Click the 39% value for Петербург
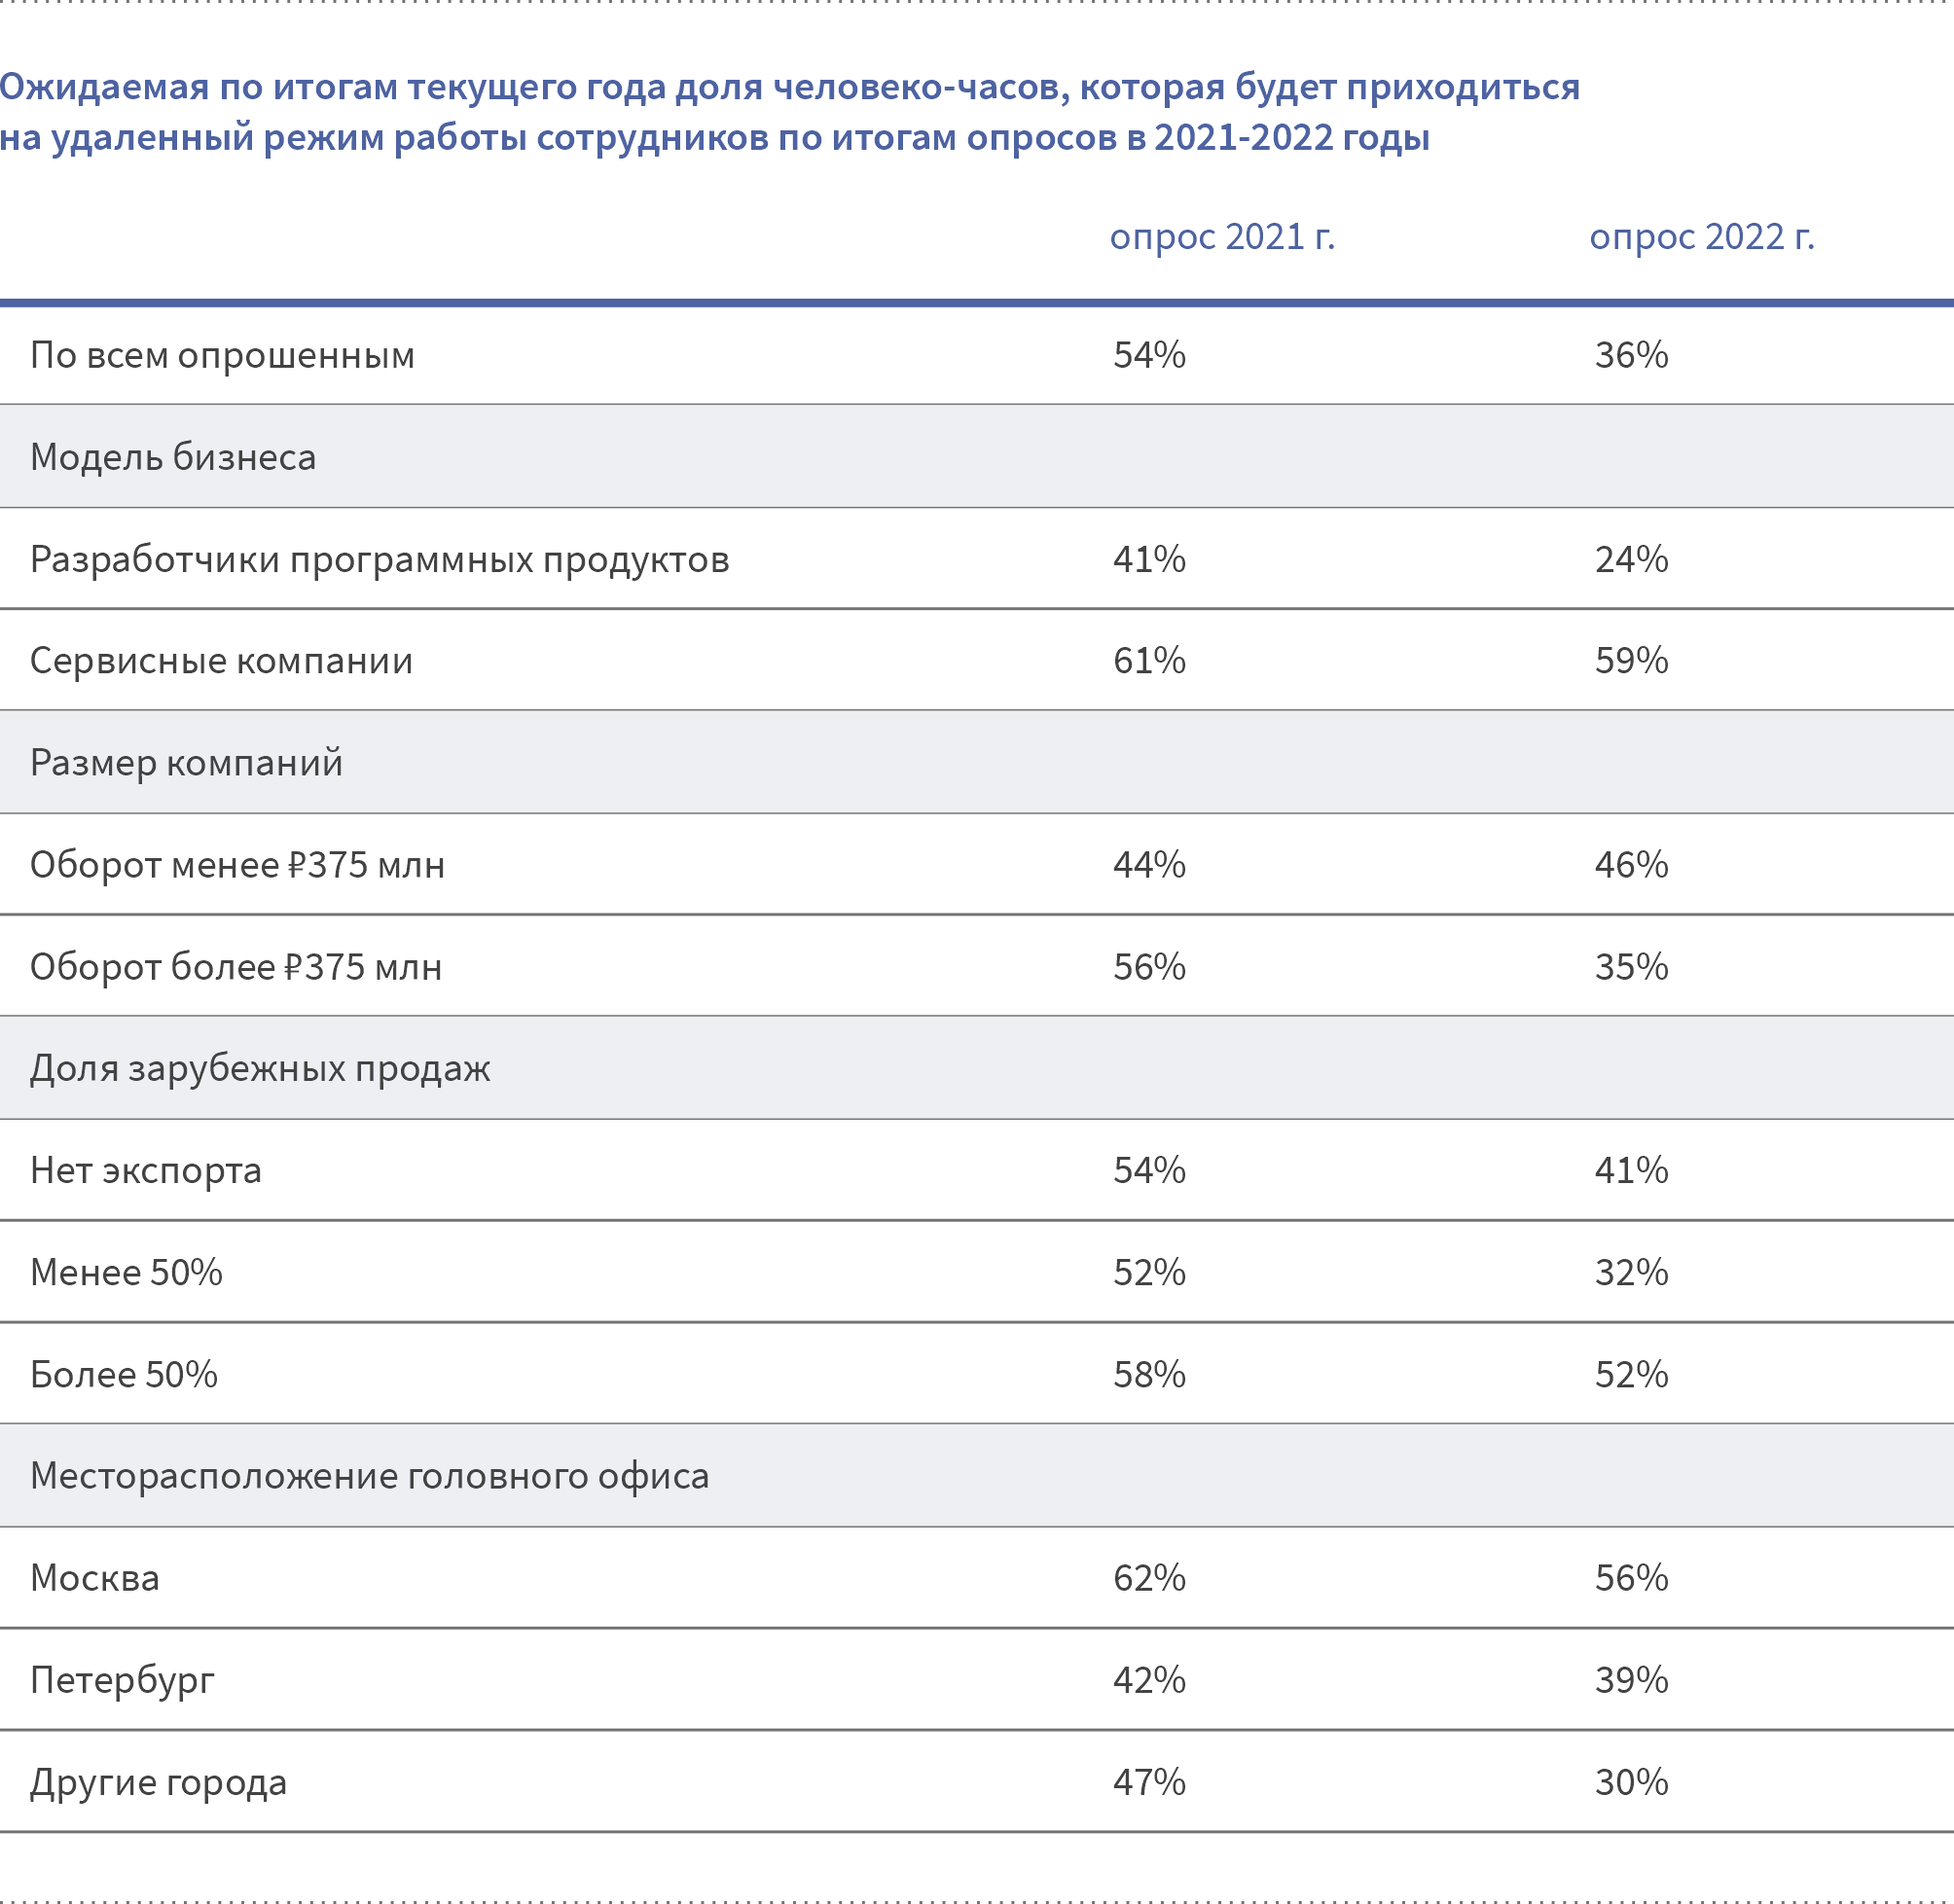 tap(1631, 1680)
